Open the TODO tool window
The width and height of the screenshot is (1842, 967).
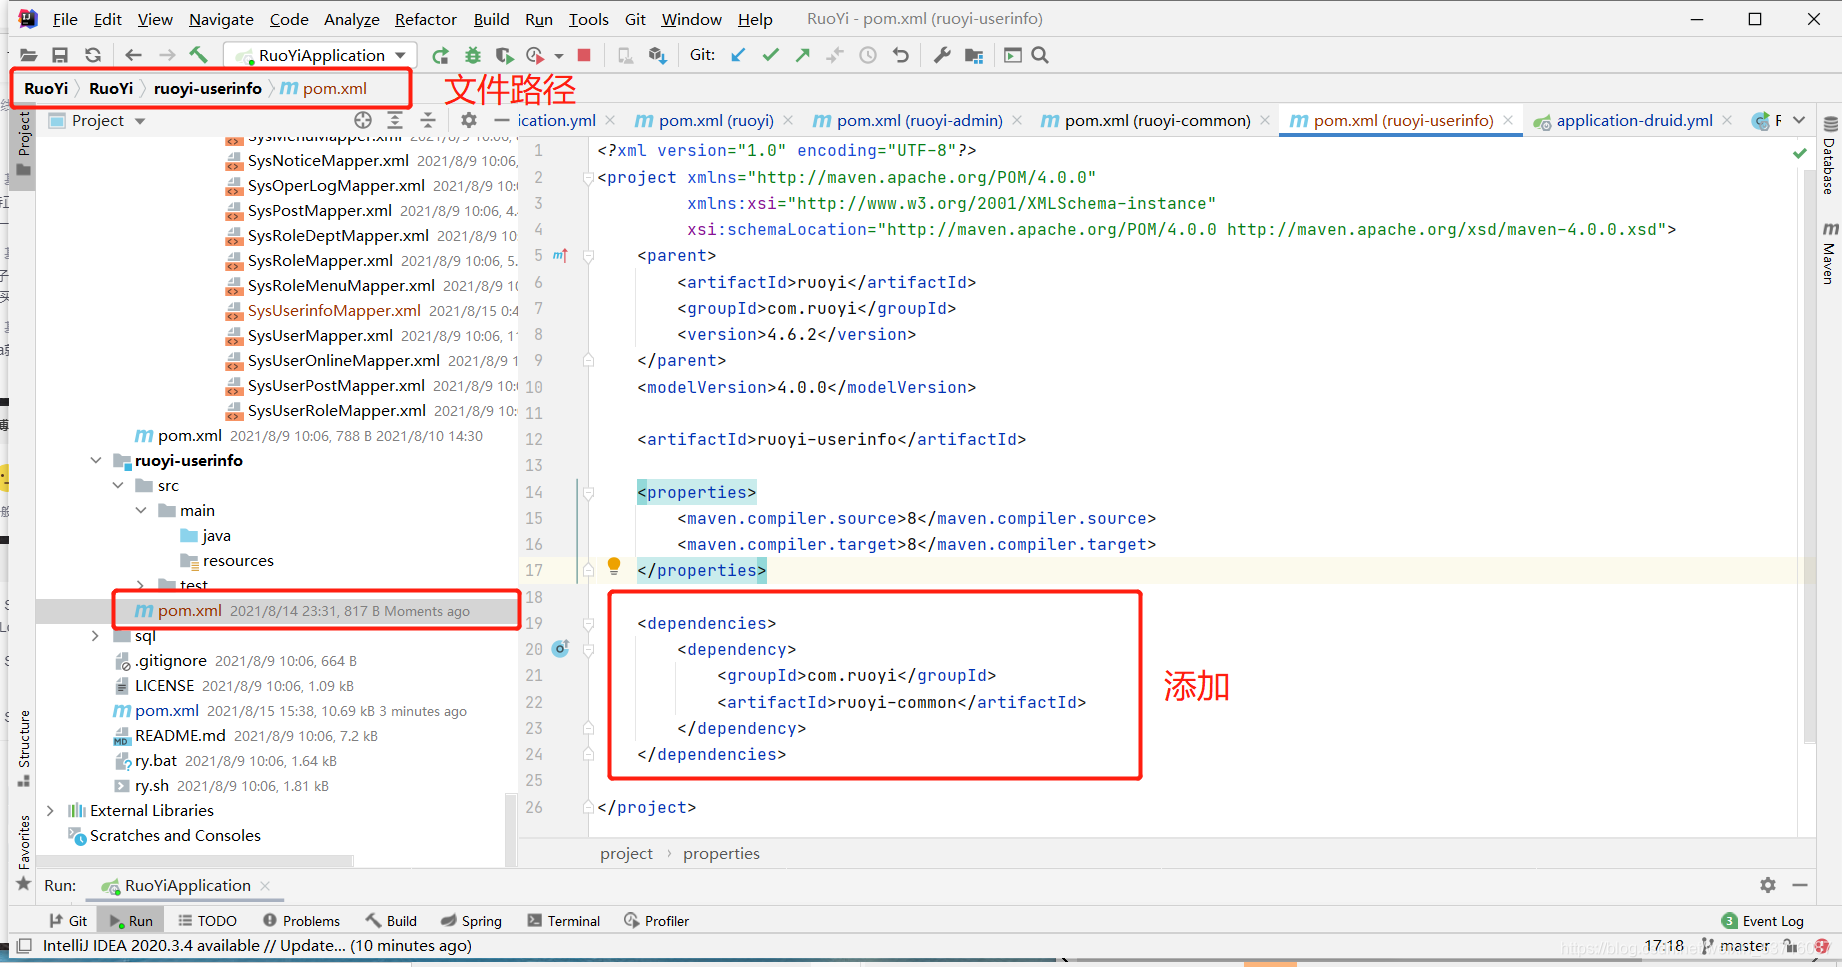[208, 921]
